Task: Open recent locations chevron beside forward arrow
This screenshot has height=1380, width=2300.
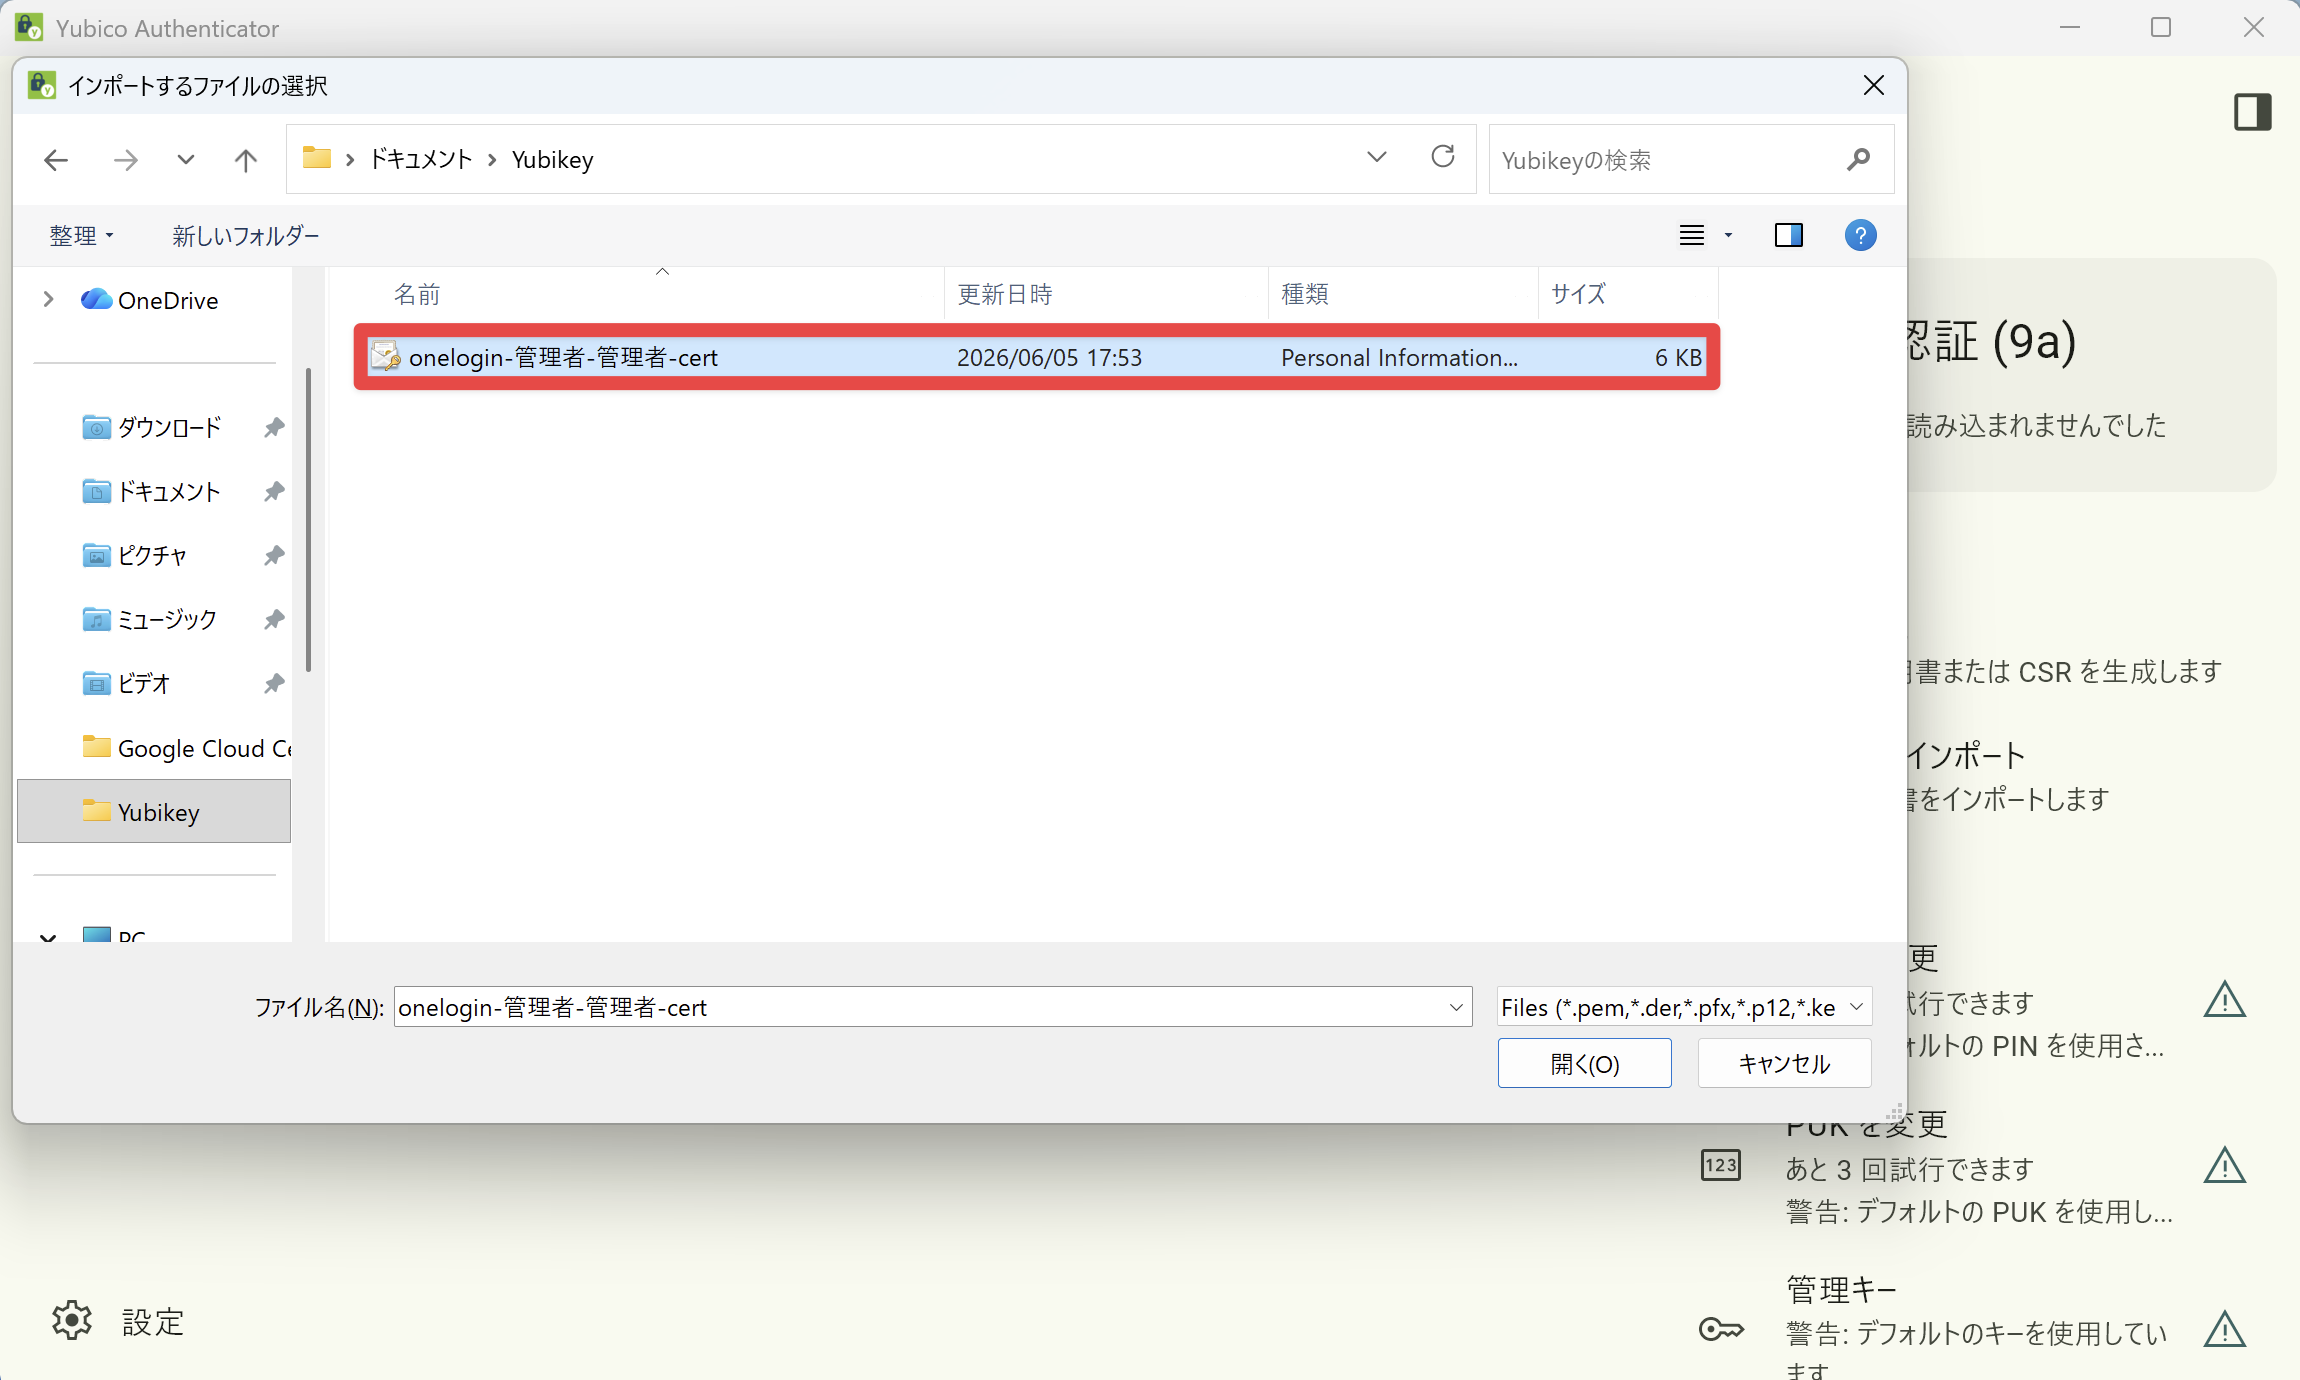Action: pos(186,160)
